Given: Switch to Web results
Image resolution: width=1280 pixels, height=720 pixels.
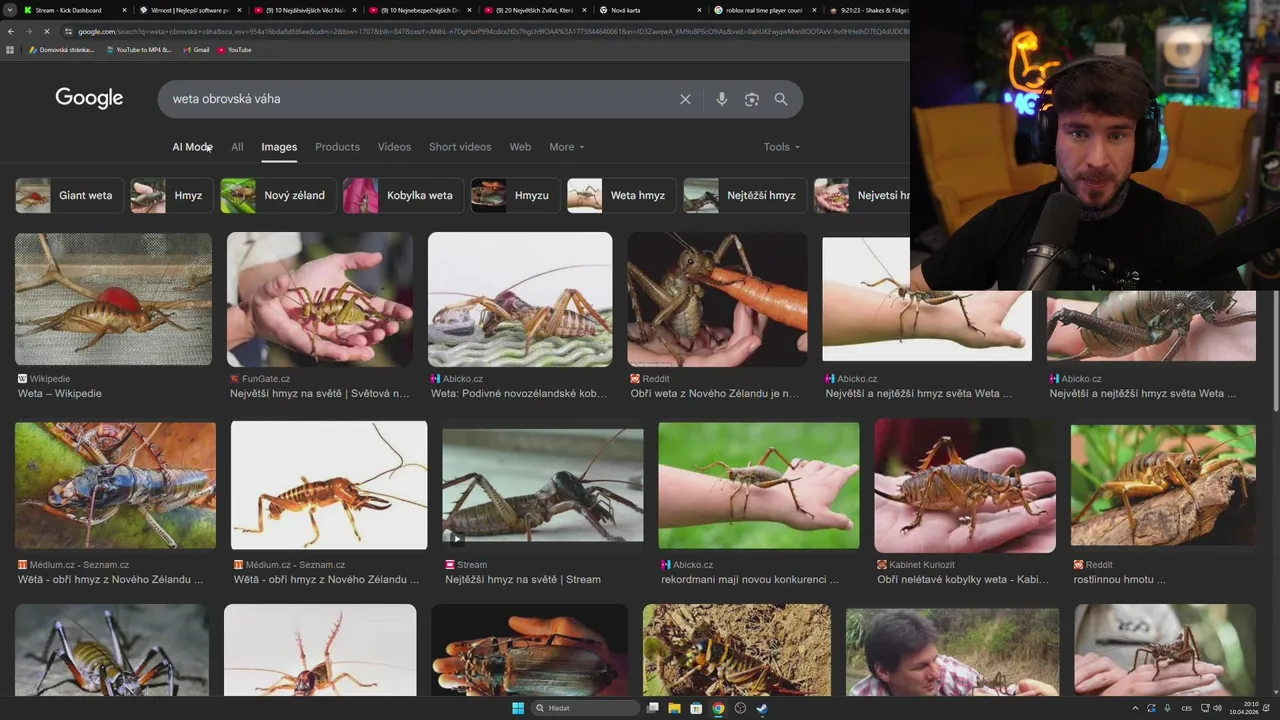Looking at the screenshot, I should [520, 147].
